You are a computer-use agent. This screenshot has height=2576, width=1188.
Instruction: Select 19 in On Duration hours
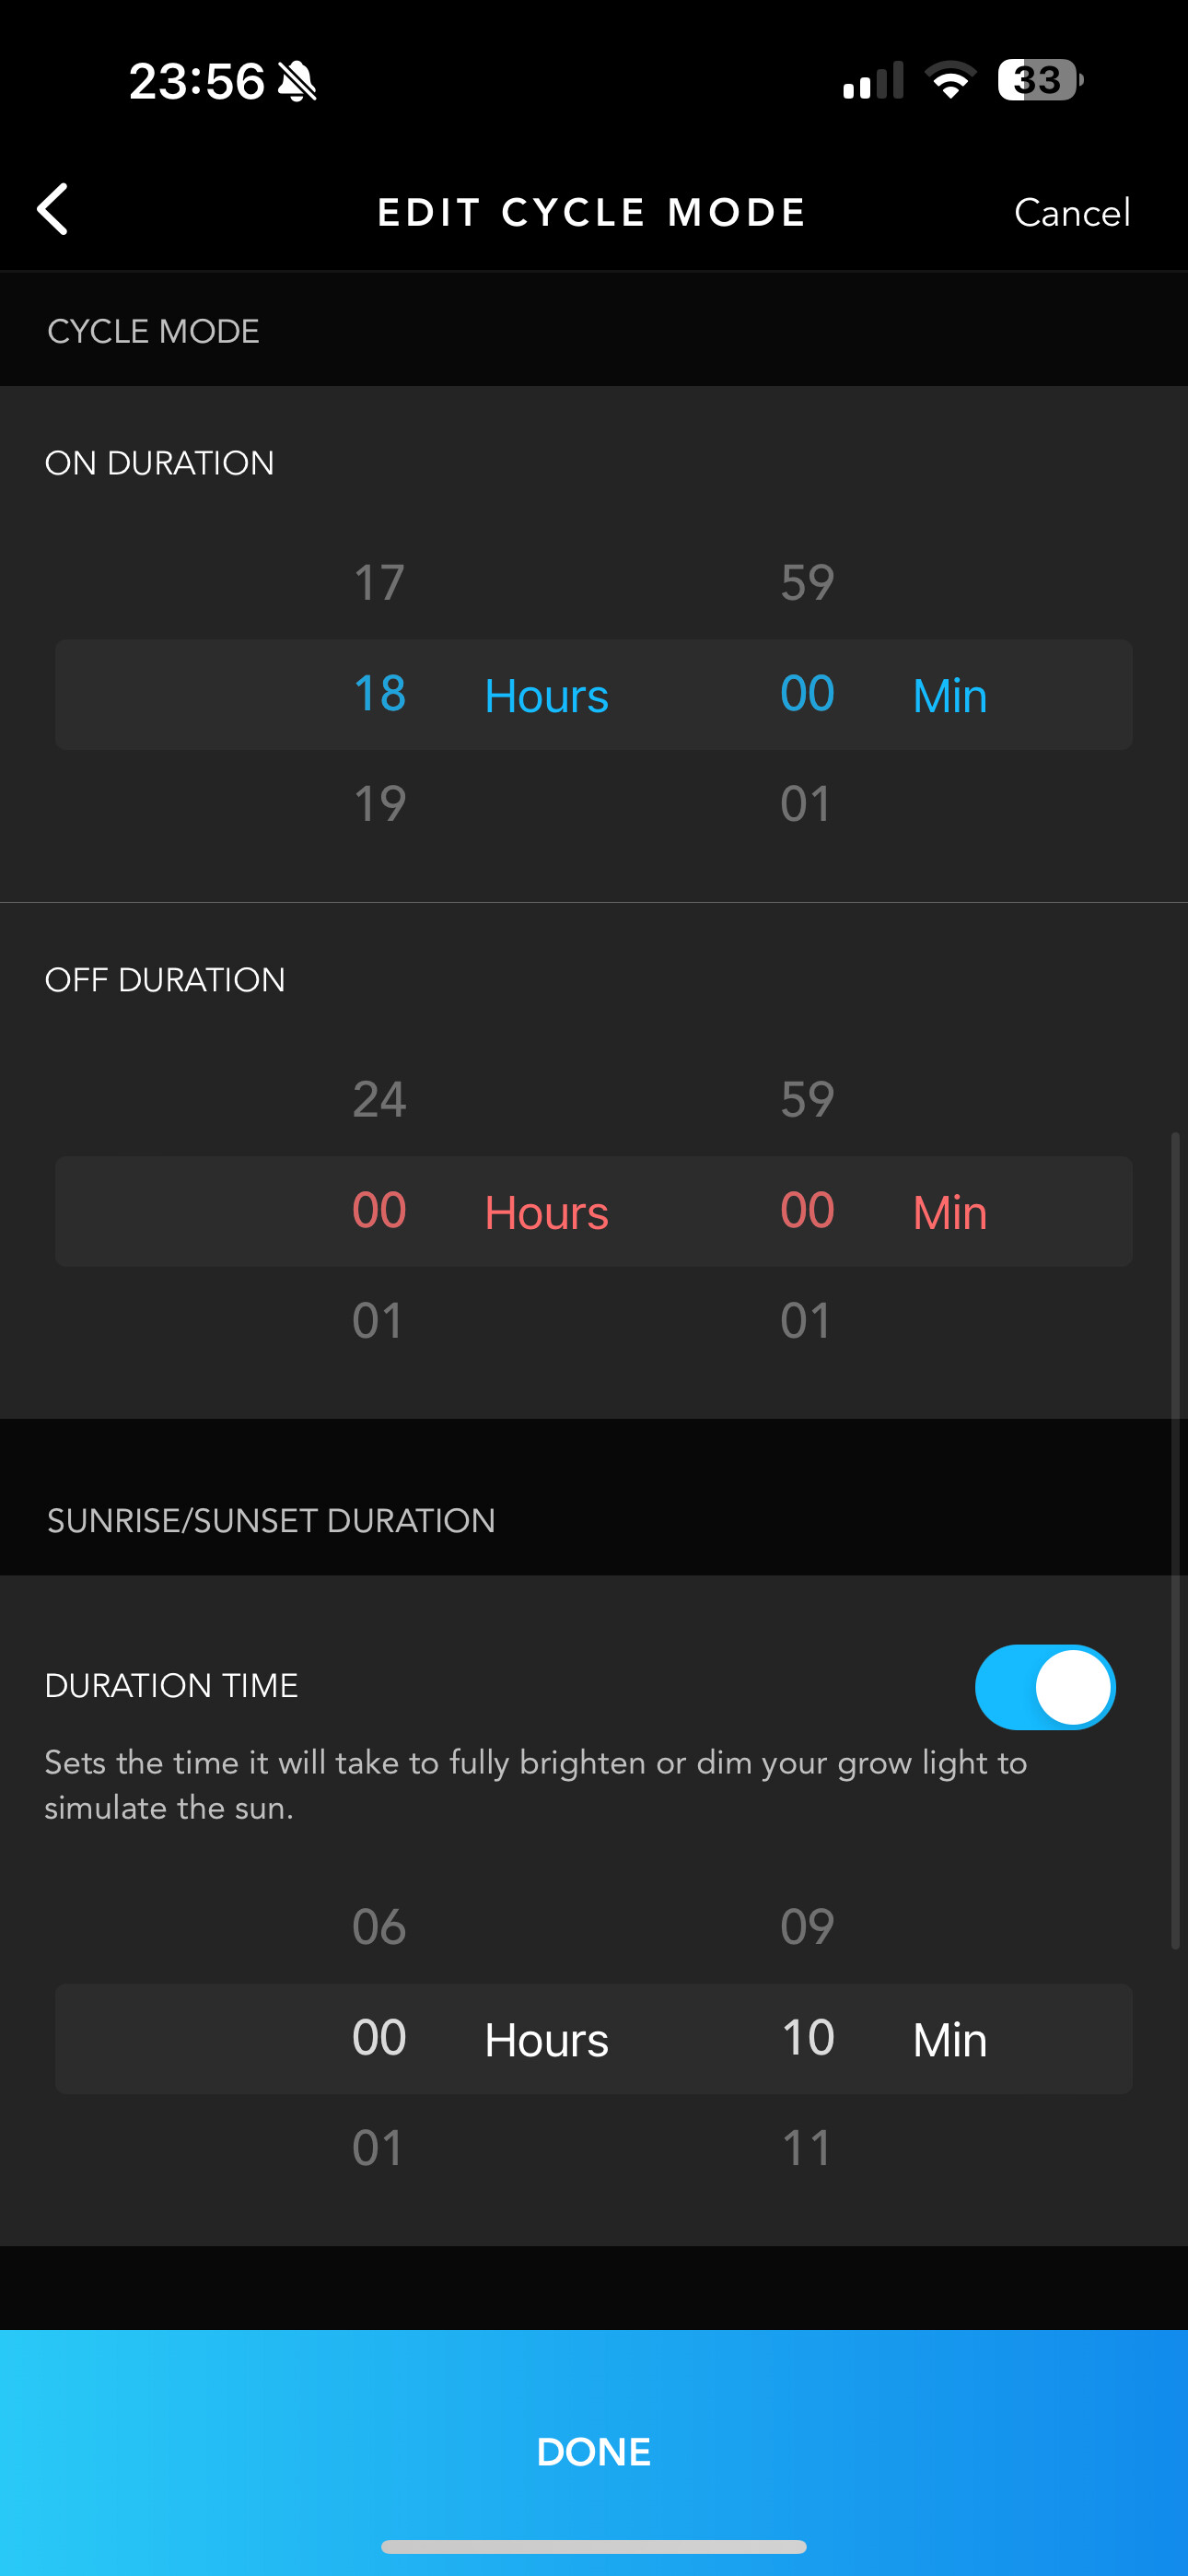(379, 804)
